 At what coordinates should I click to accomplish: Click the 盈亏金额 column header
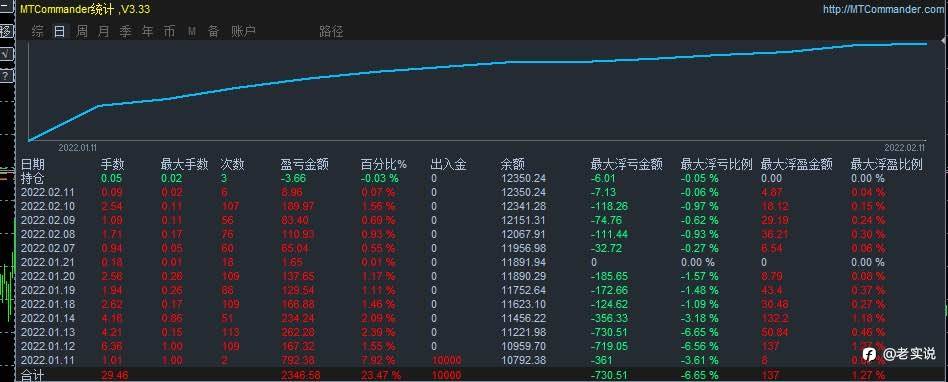pos(304,164)
